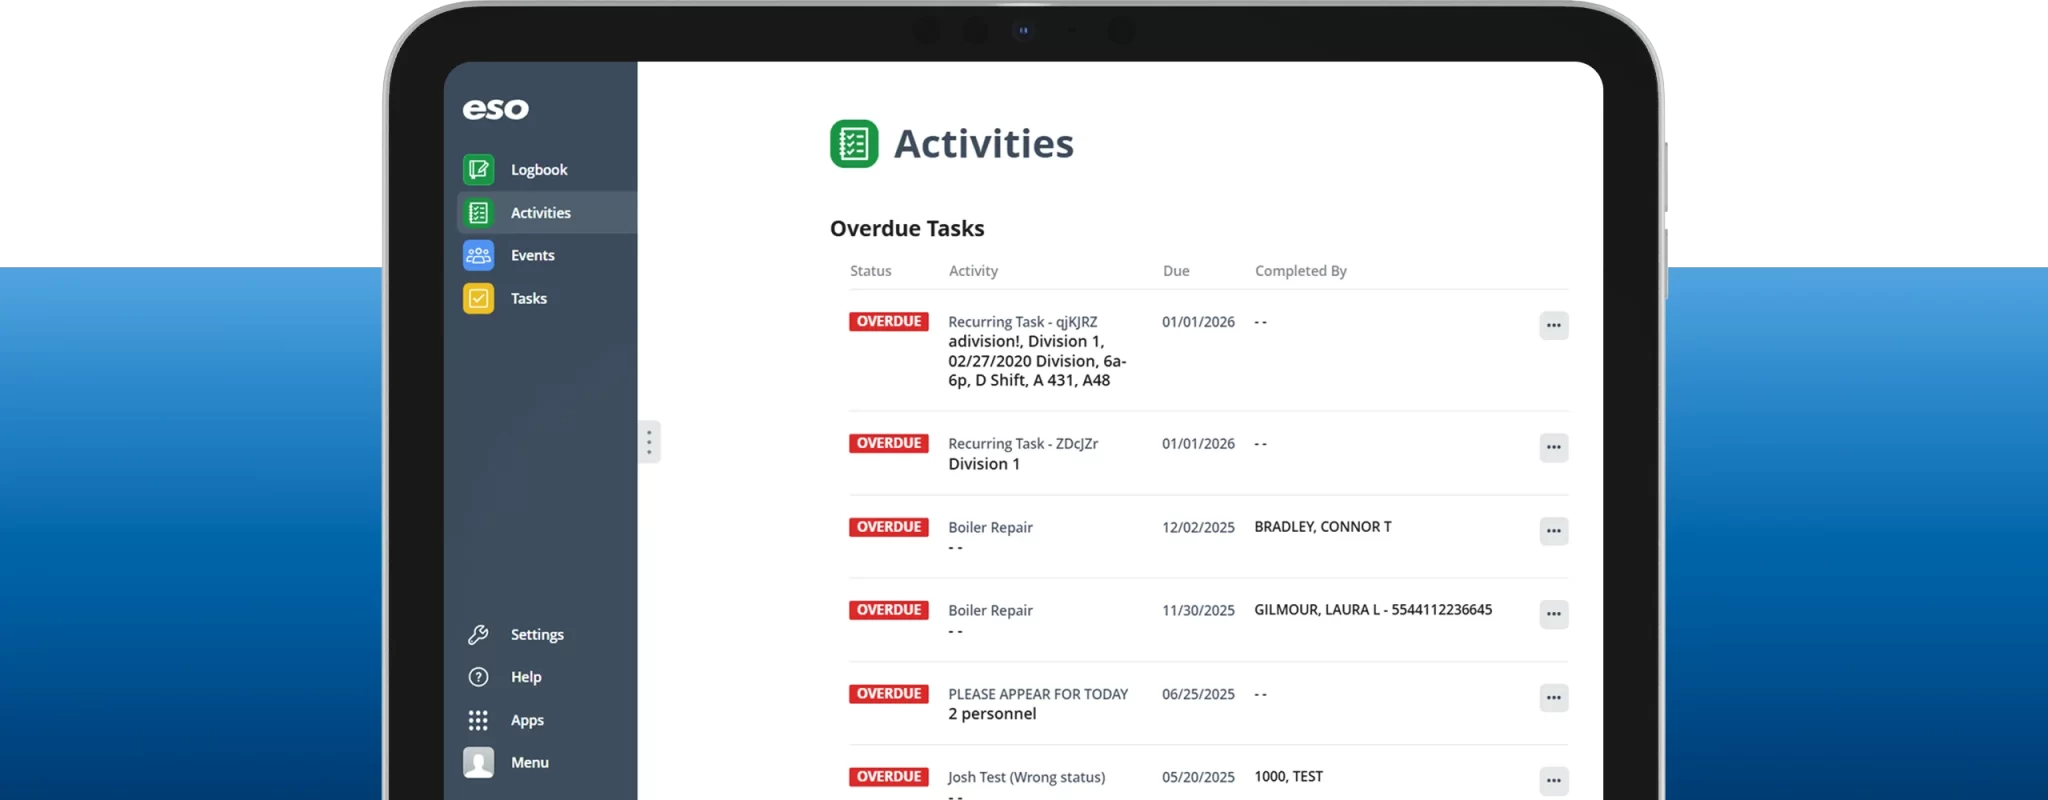Navigate to Events label in sidebar
Image resolution: width=2048 pixels, height=800 pixels.
533,256
